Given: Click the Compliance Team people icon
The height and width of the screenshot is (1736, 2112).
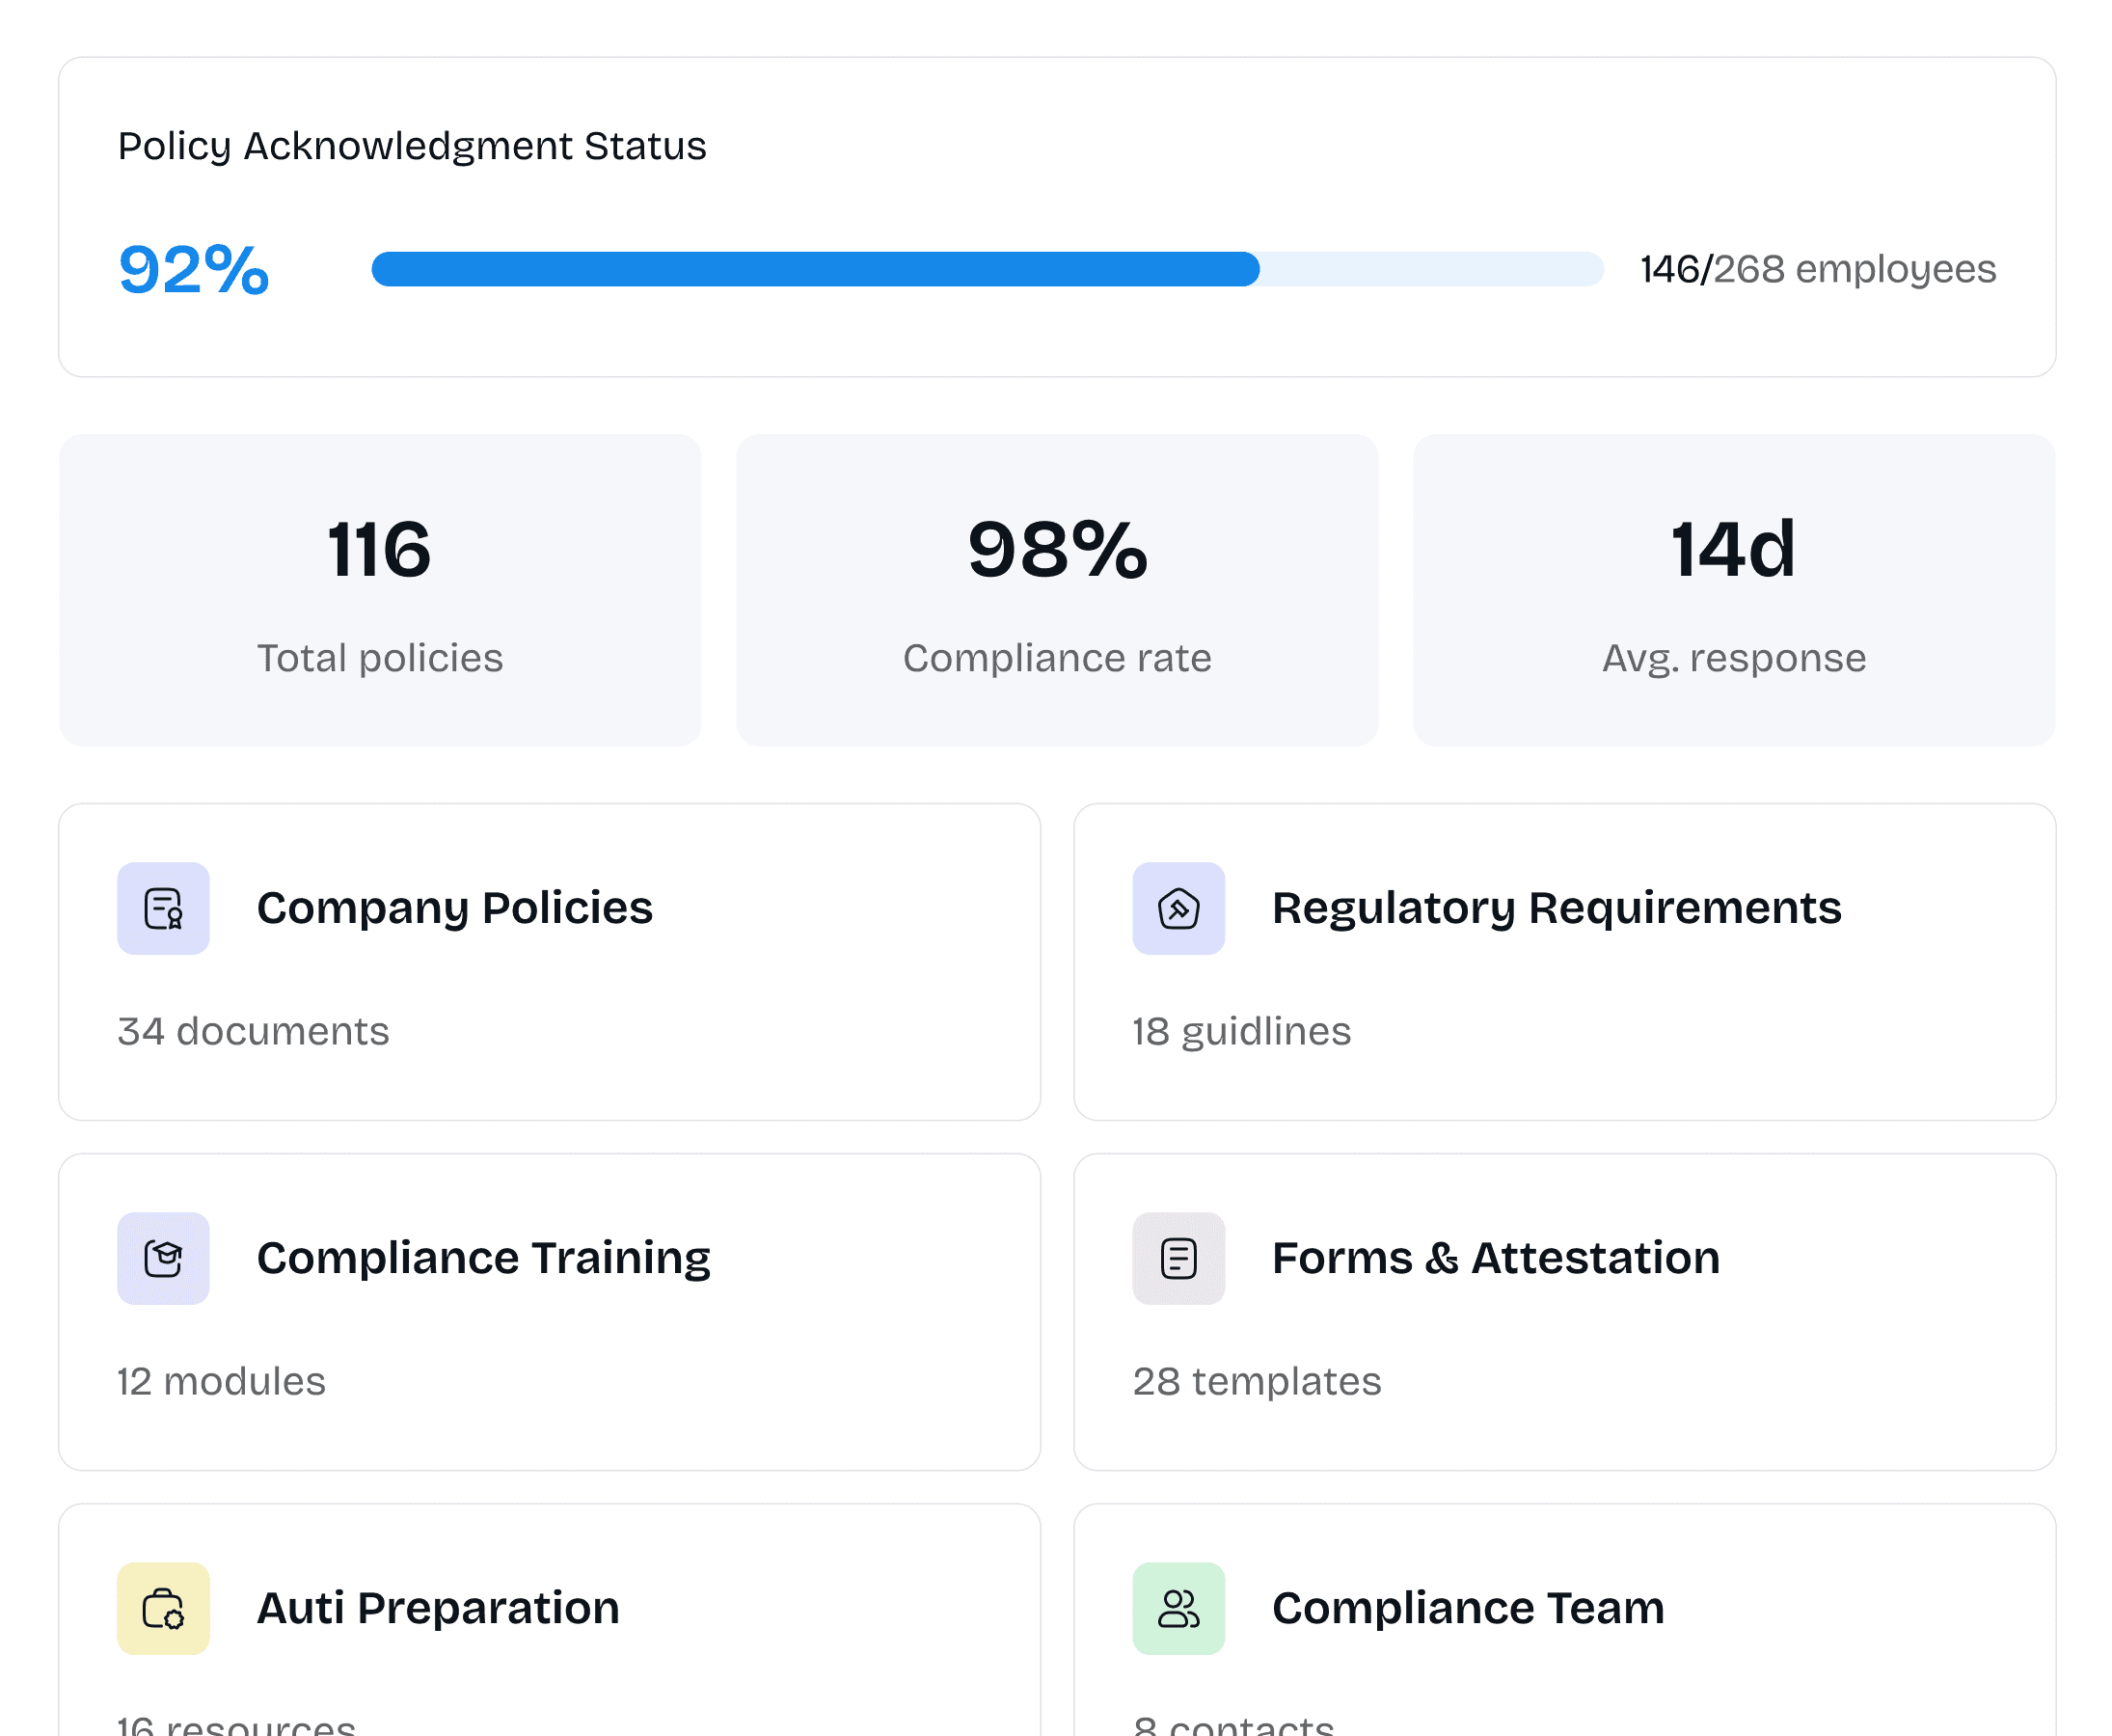Looking at the screenshot, I should click(x=1178, y=1608).
